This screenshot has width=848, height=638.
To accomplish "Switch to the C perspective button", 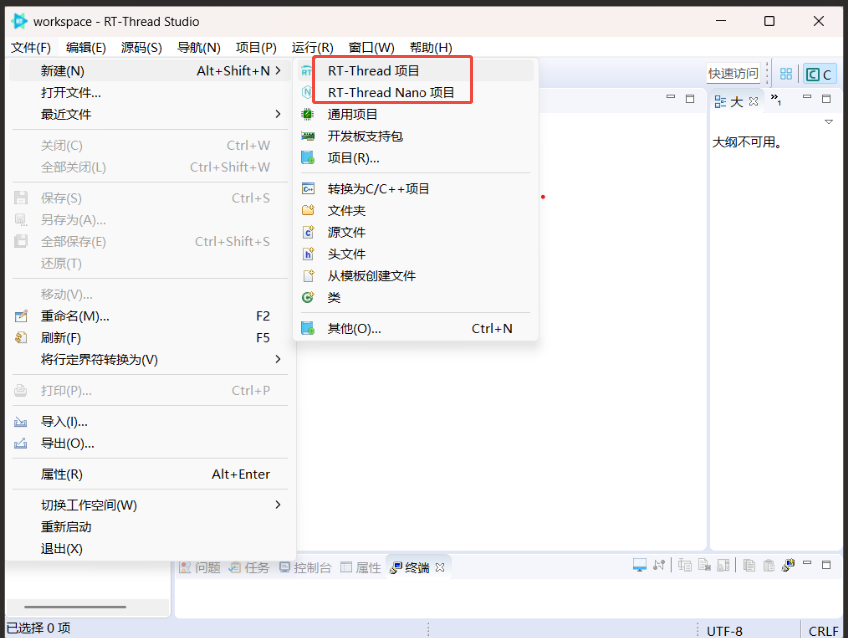I will (819, 74).
